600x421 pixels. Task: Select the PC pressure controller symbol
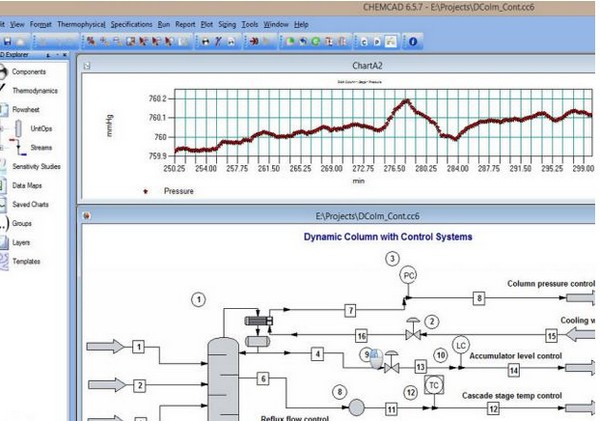coord(408,275)
